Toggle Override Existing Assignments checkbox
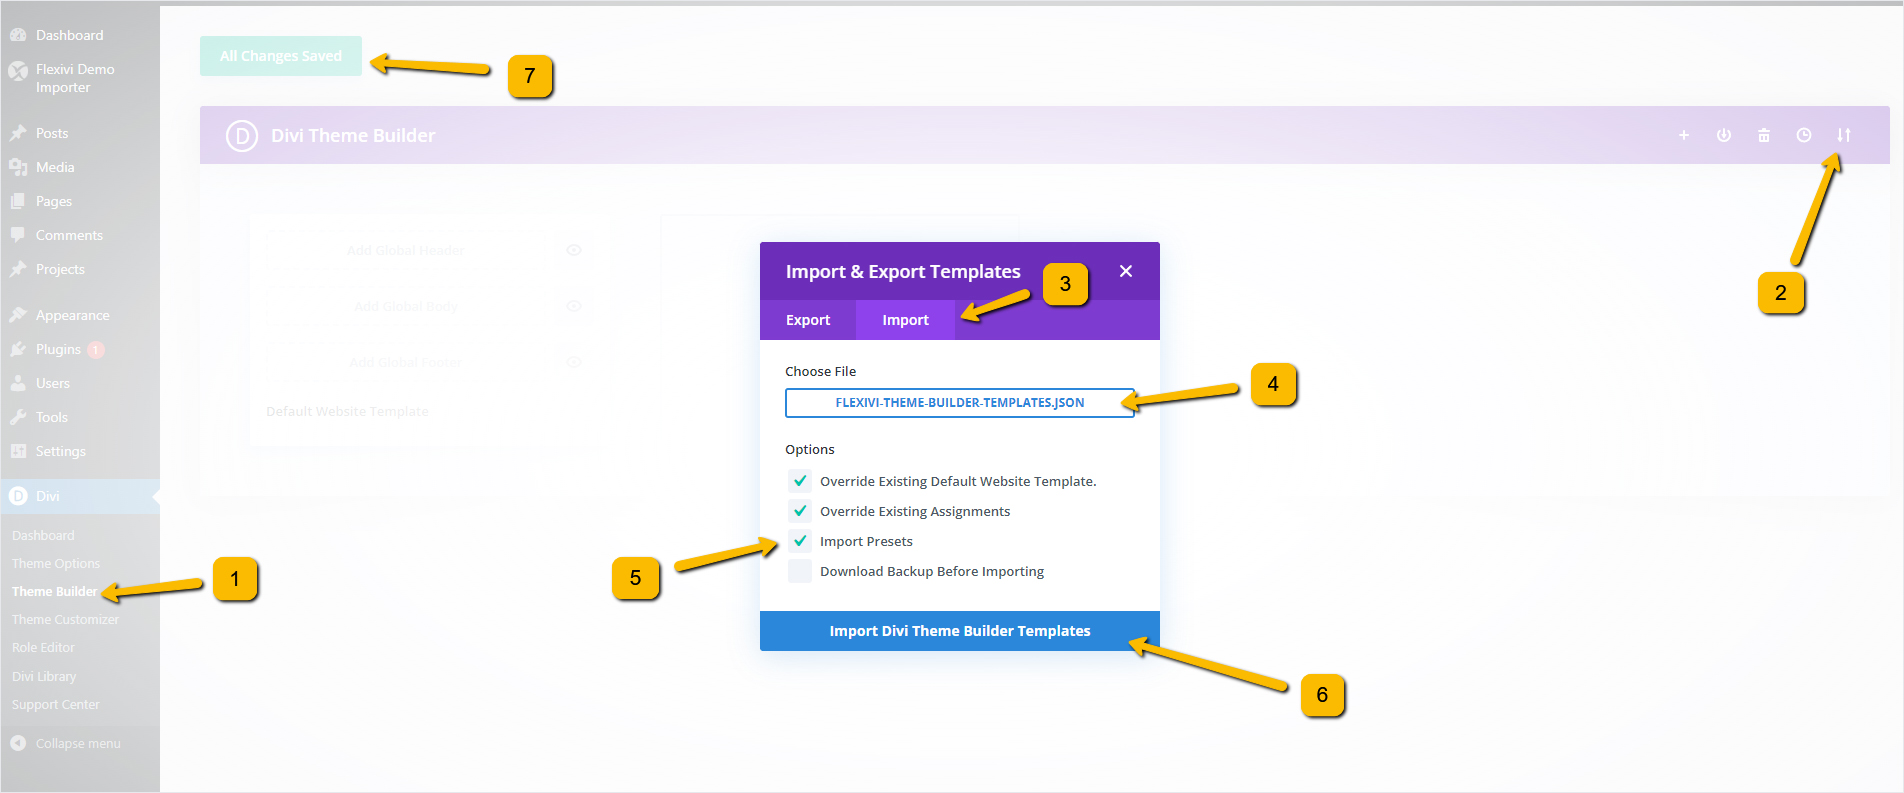This screenshot has width=1904, height=793. click(800, 511)
